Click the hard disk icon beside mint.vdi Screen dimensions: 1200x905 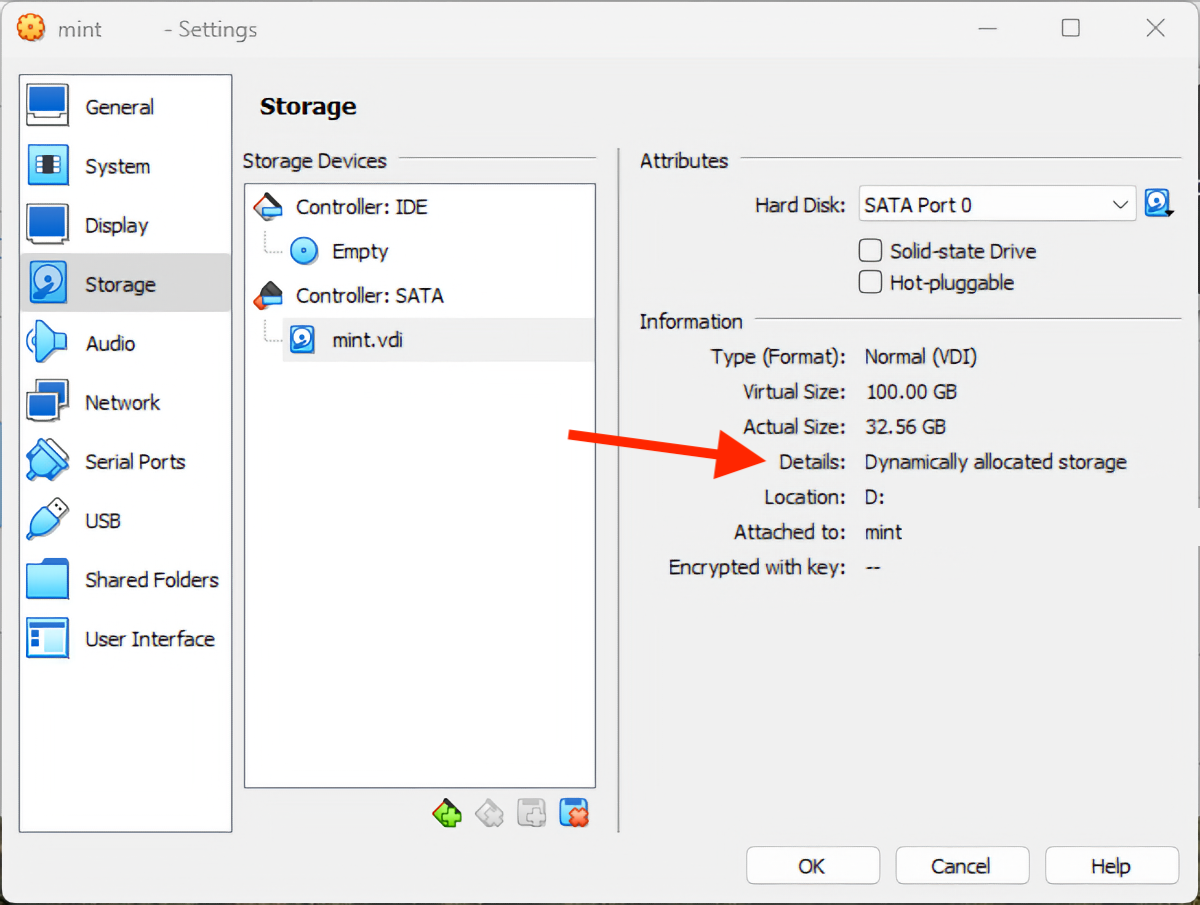(304, 340)
